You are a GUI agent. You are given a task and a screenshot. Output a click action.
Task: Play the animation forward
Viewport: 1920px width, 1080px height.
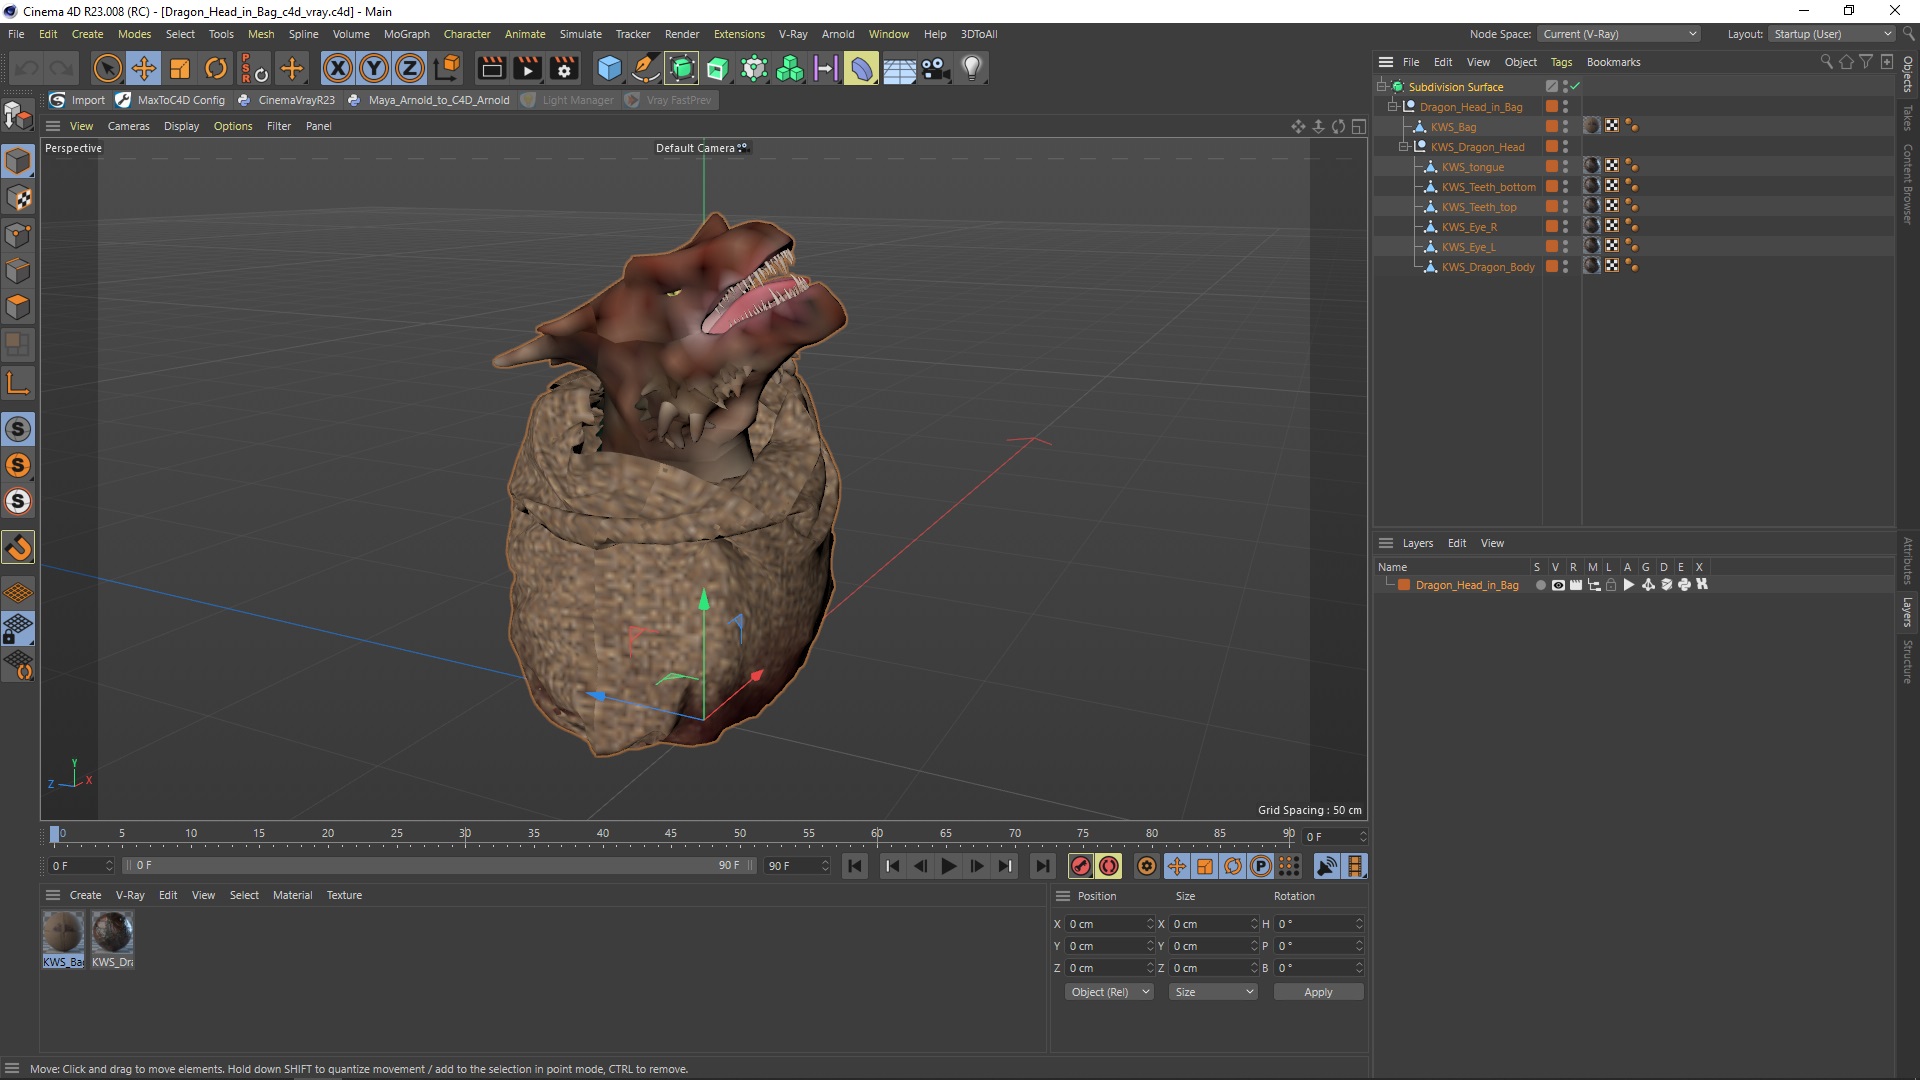[949, 866]
